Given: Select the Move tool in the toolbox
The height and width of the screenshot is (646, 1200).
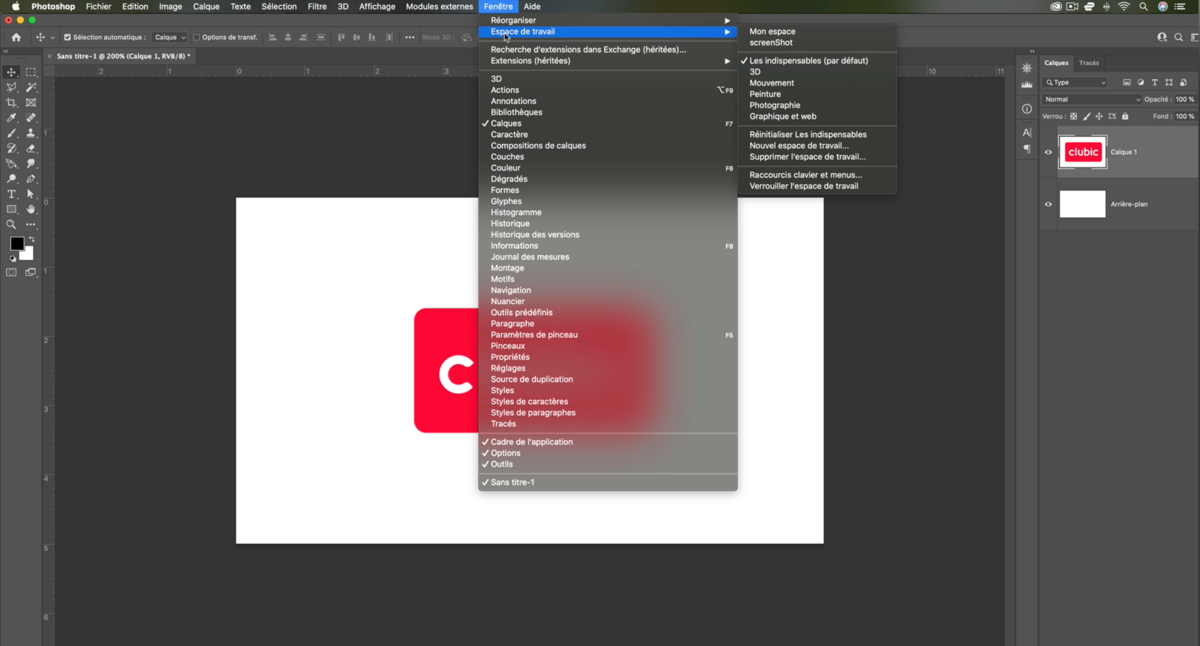Looking at the screenshot, I should 12,72.
